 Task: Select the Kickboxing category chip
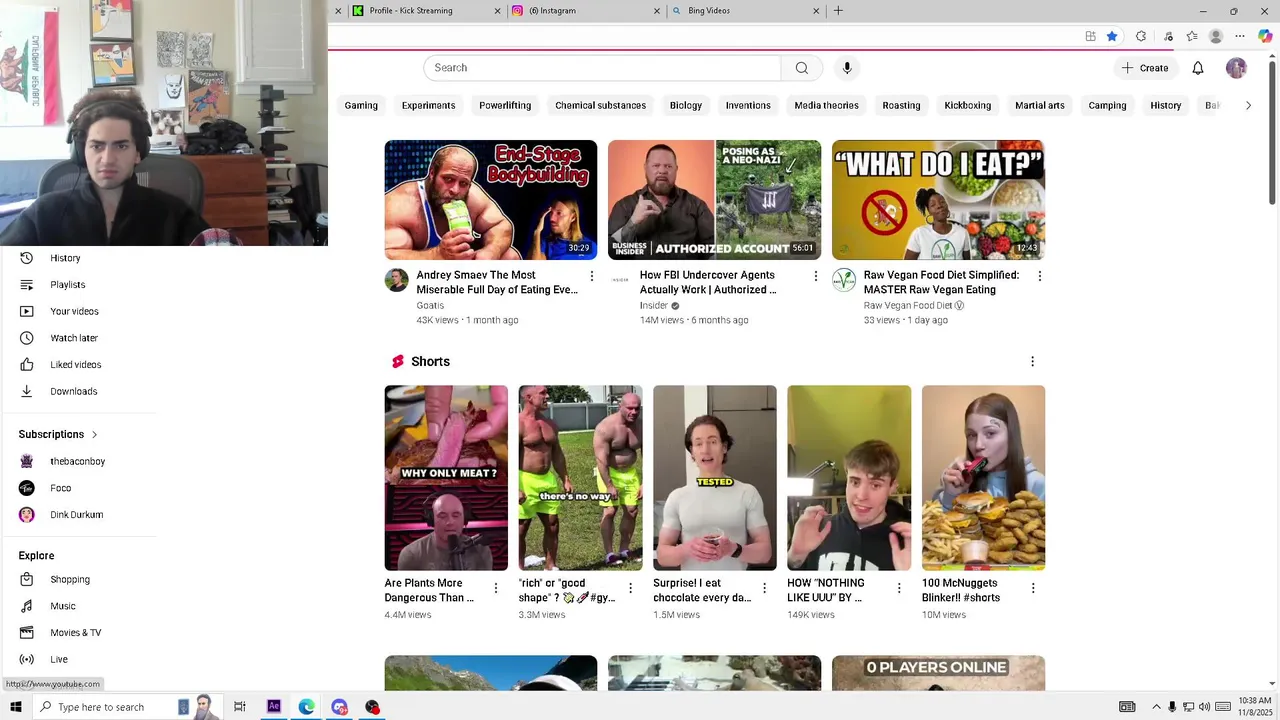pyautogui.click(x=968, y=105)
